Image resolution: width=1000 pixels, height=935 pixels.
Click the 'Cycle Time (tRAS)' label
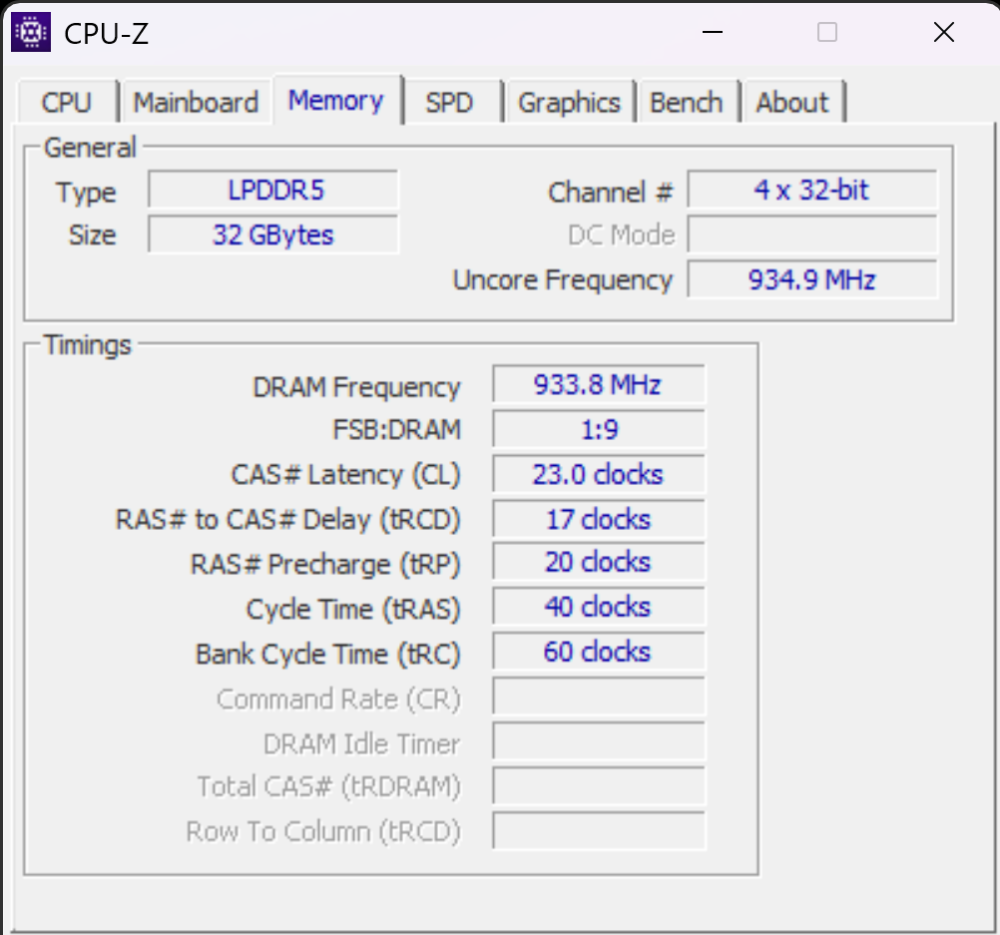353,610
